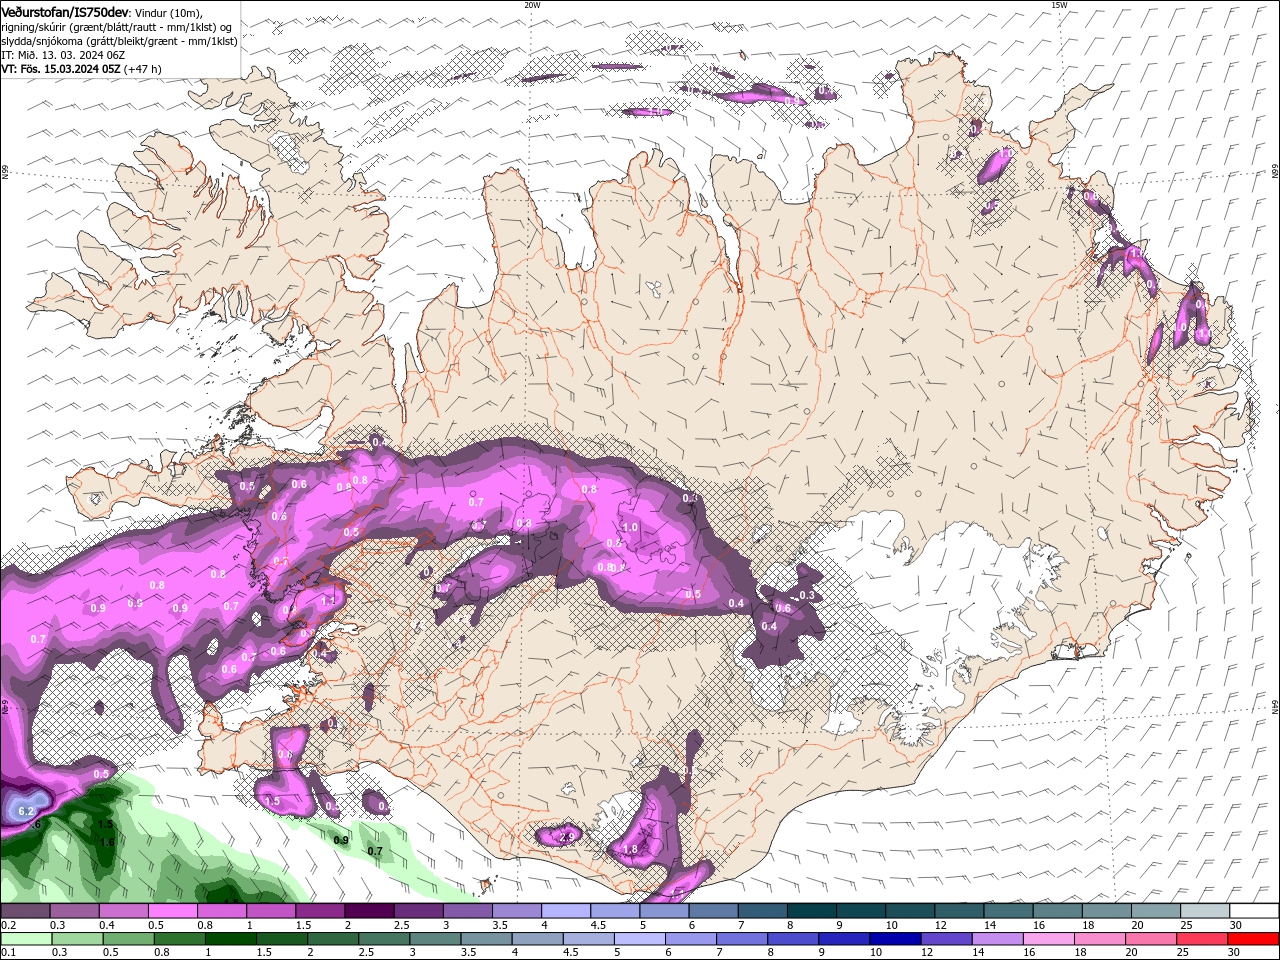1280x960 pixels.
Task: Pick the darkest purple 2 swatch in snow legend
Action: click(369, 910)
